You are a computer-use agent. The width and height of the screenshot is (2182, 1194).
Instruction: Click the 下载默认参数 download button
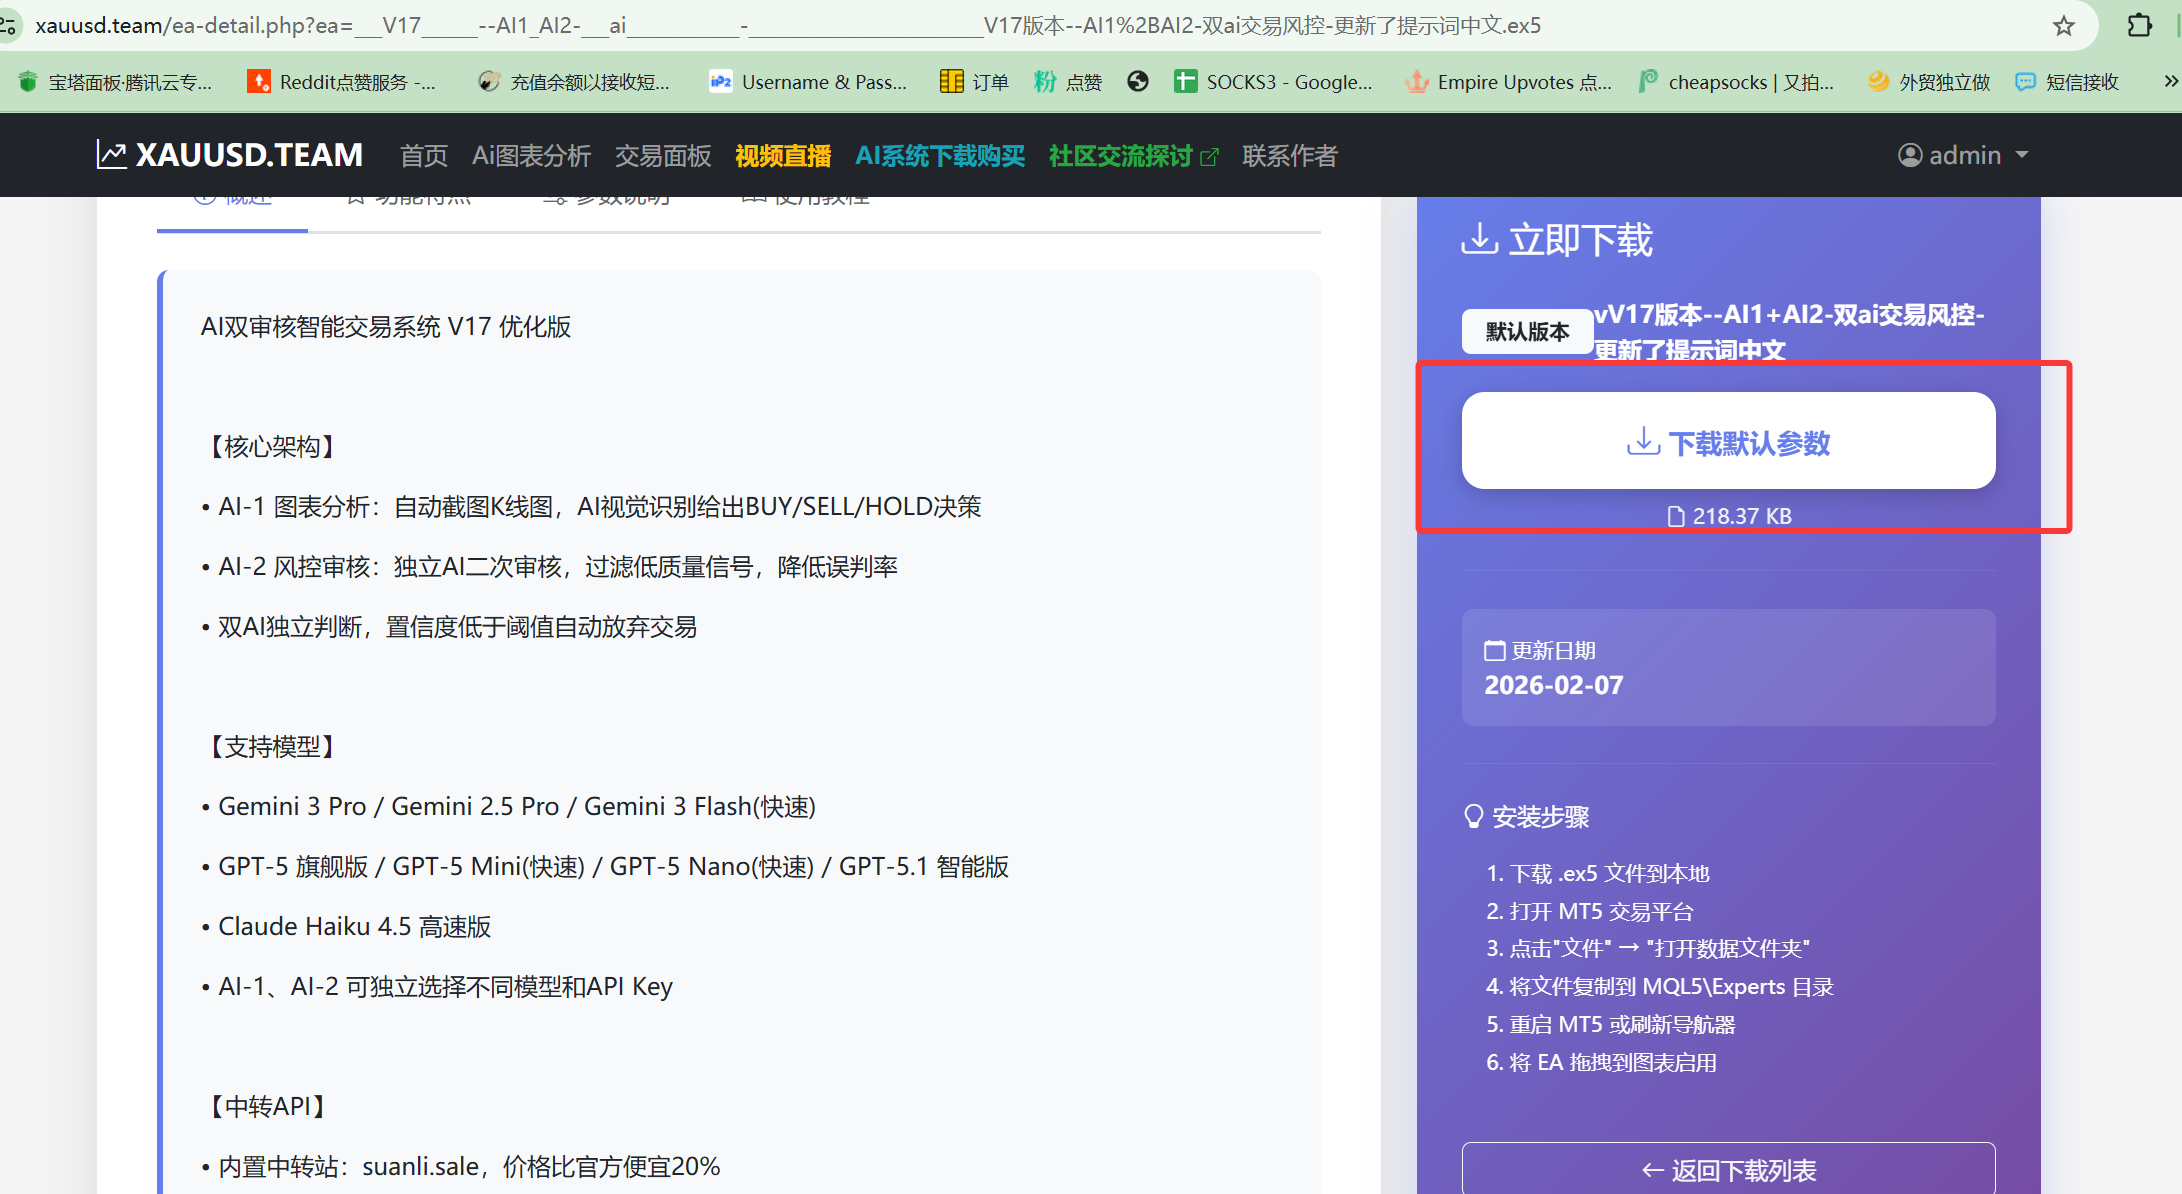(x=1728, y=441)
